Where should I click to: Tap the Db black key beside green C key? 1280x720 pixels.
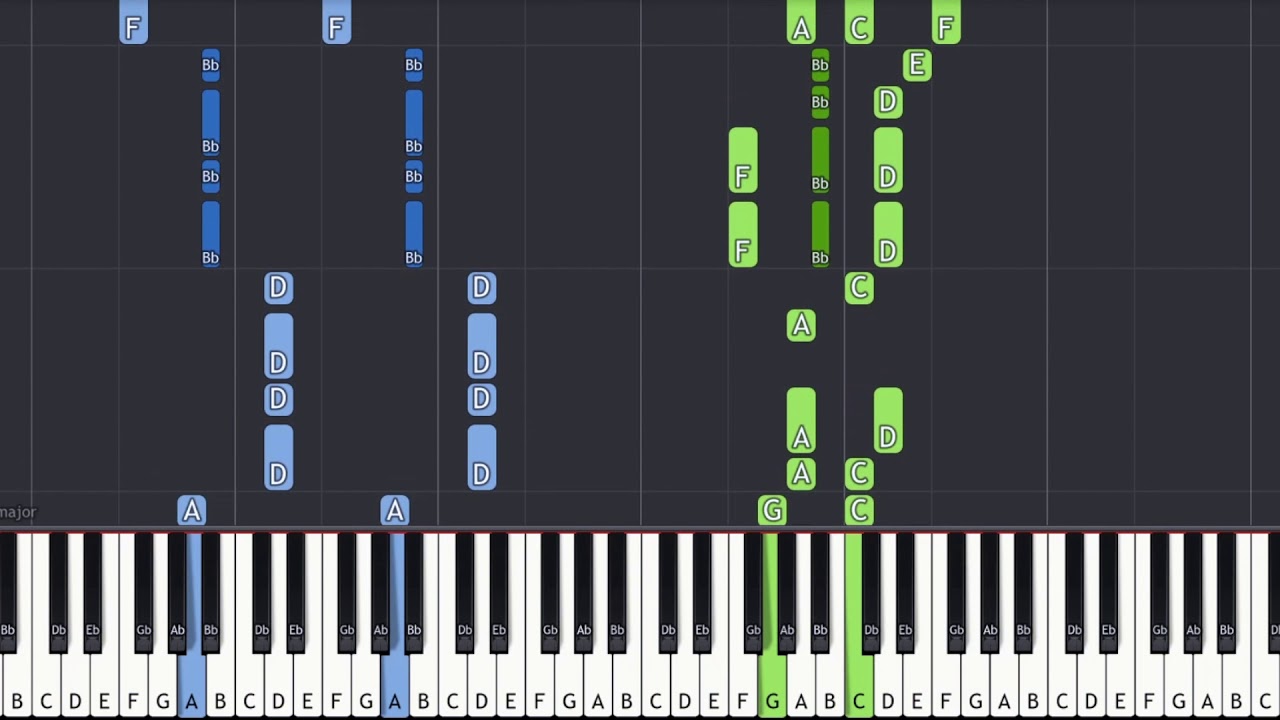pyautogui.click(x=871, y=590)
